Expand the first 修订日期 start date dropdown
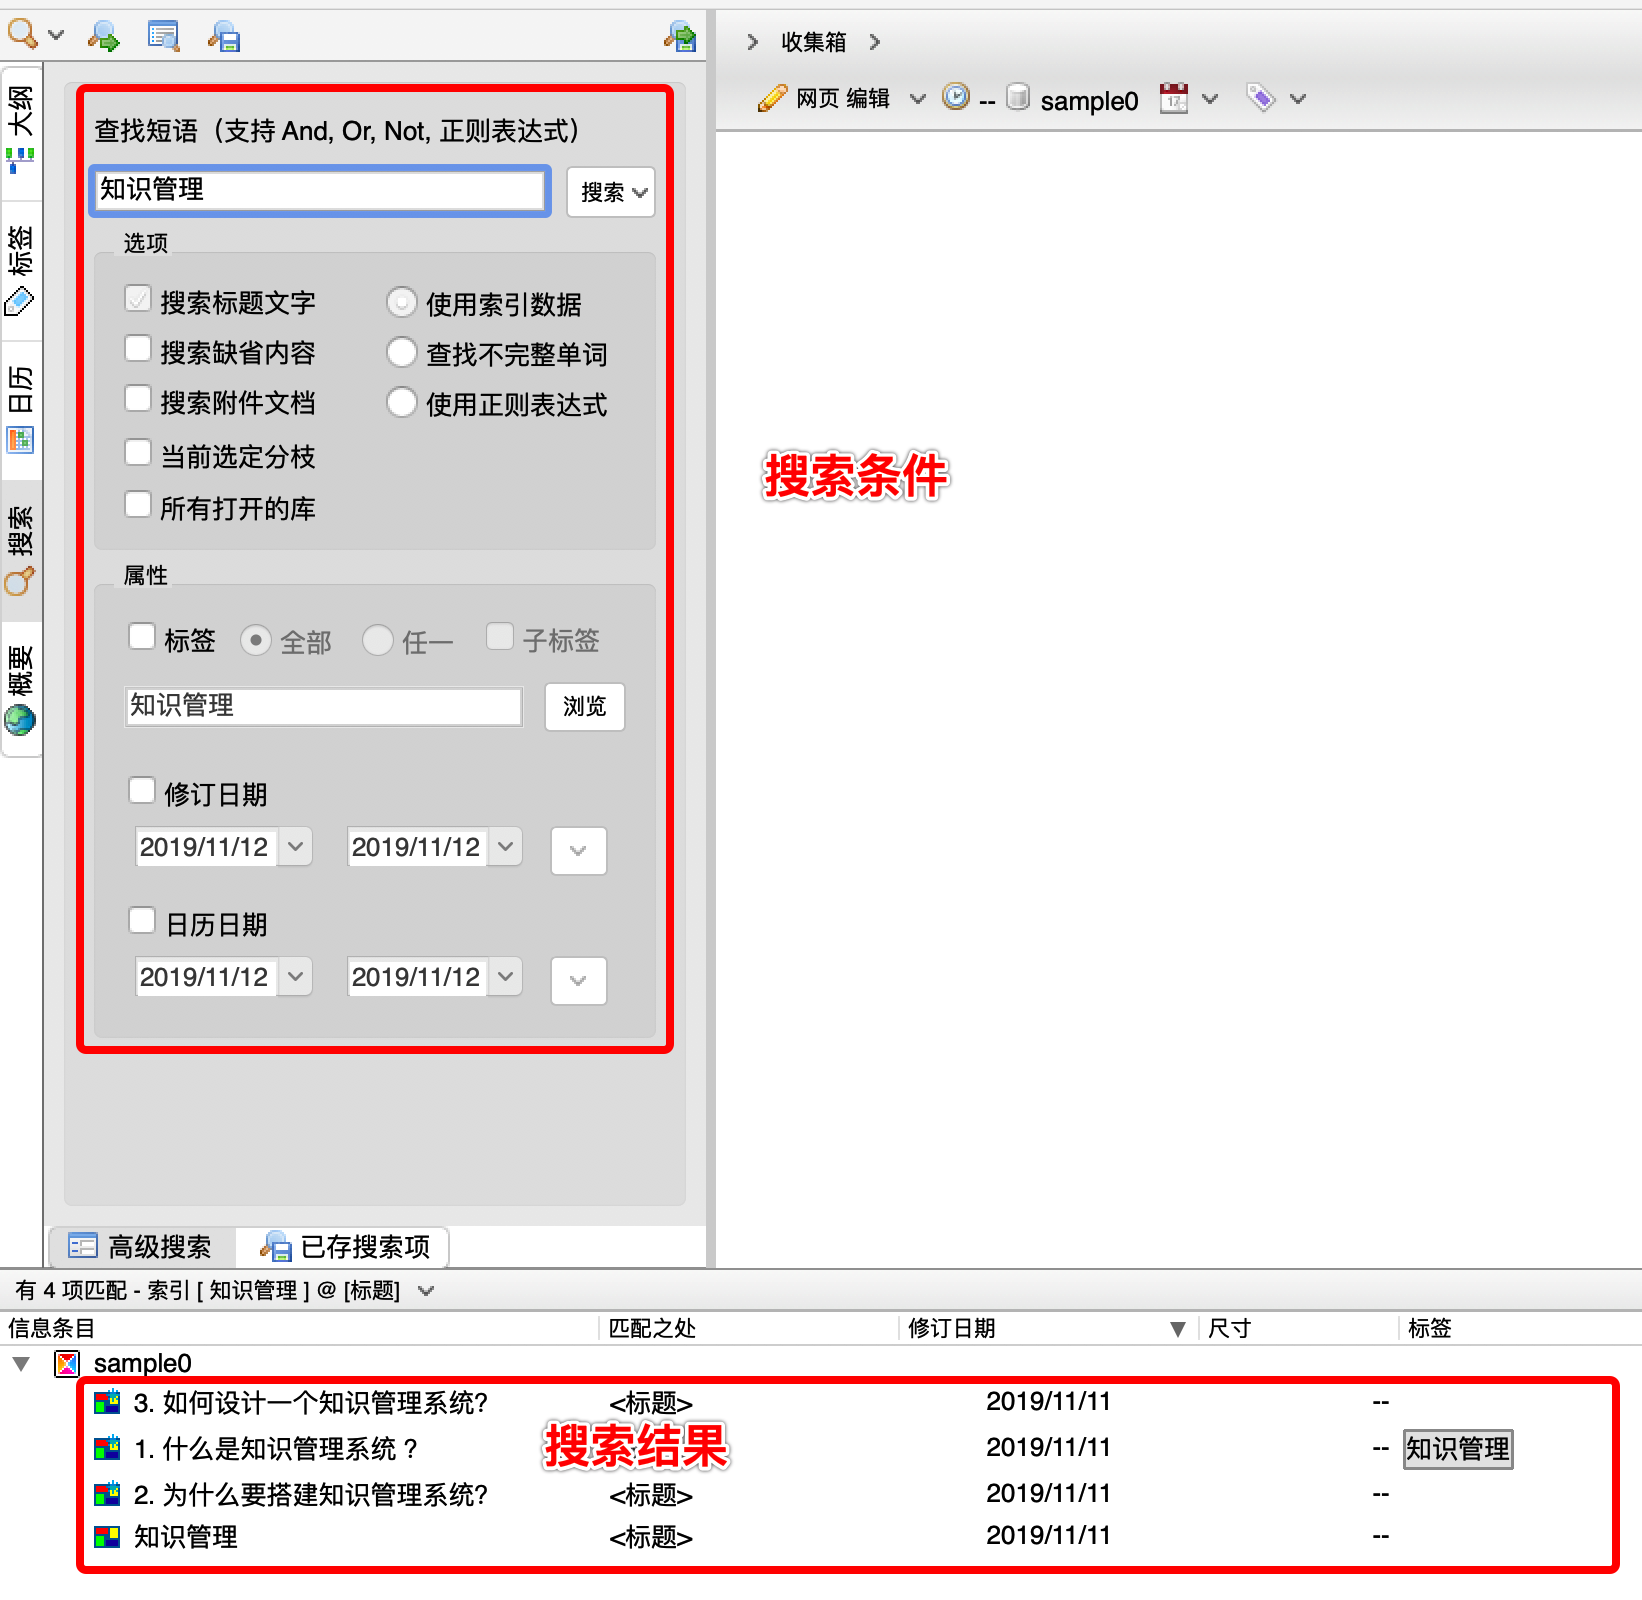The image size is (1642, 1600). [295, 847]
